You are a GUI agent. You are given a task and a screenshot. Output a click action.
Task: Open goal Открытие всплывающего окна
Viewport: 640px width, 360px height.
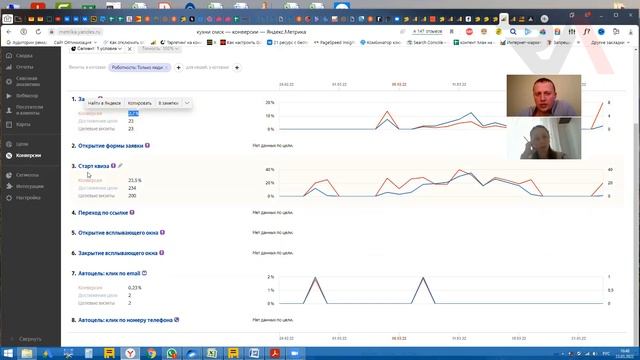pos(118,233)
